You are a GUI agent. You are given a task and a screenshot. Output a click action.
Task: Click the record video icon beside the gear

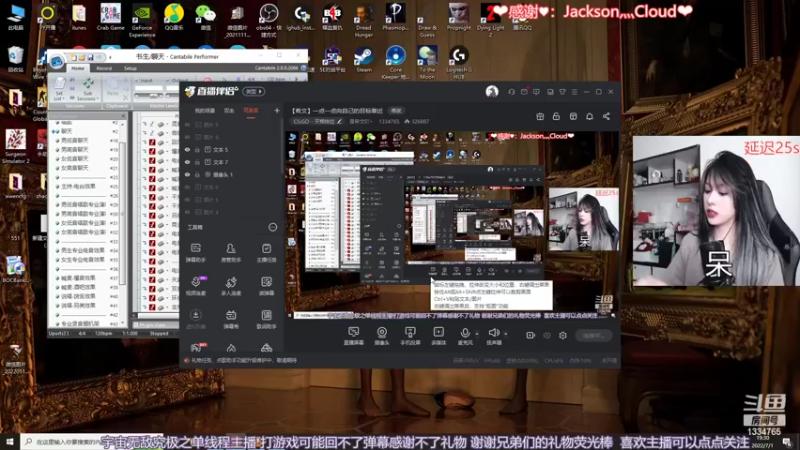531,335
